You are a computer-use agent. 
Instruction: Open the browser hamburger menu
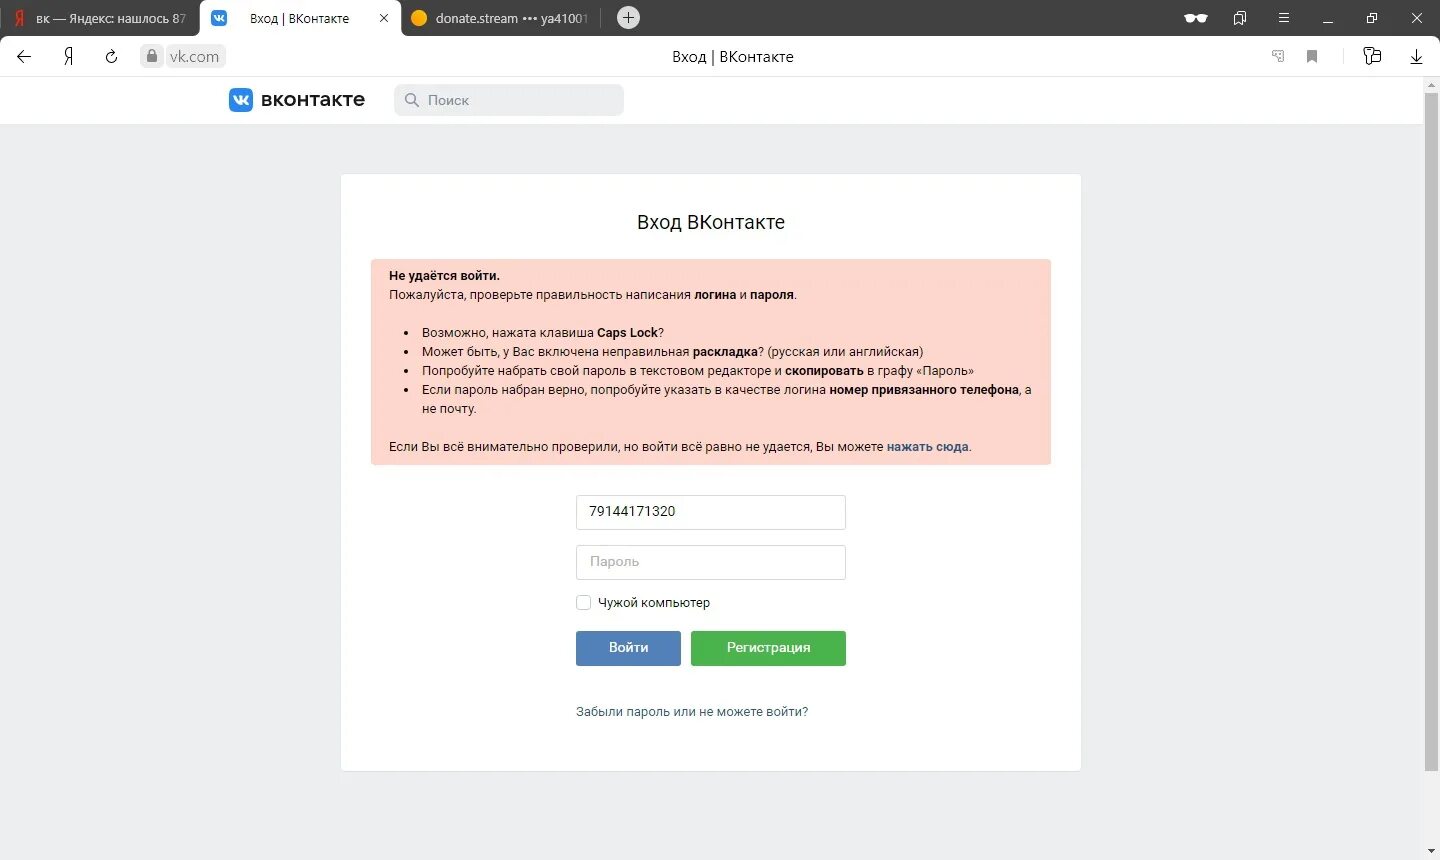pos(1284,18)
